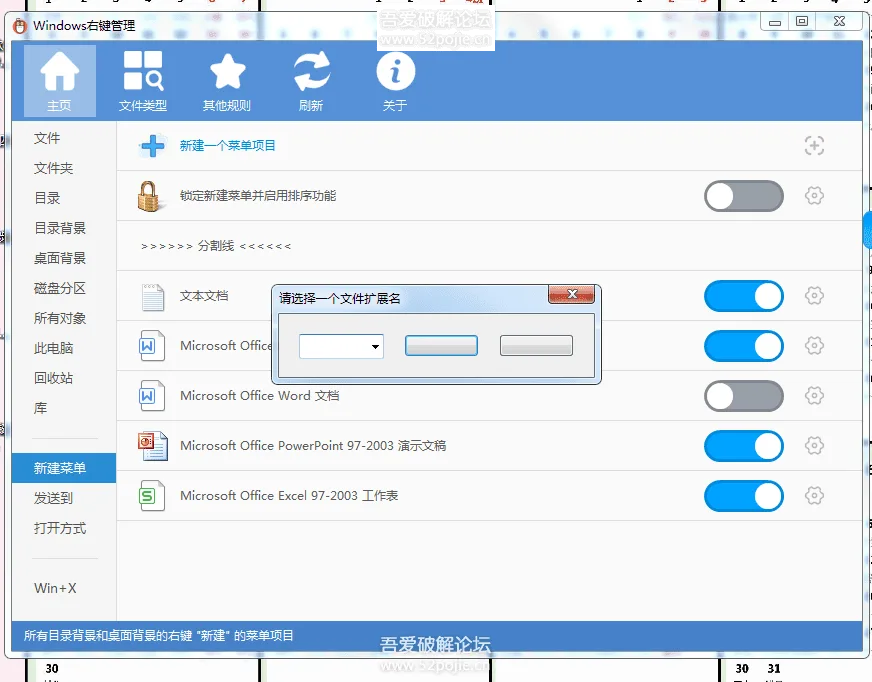This screenshot has width=872, height=682.
Task: Click the Word icon beside Microsoft Office Word 文档
Action: pos(152,396)
